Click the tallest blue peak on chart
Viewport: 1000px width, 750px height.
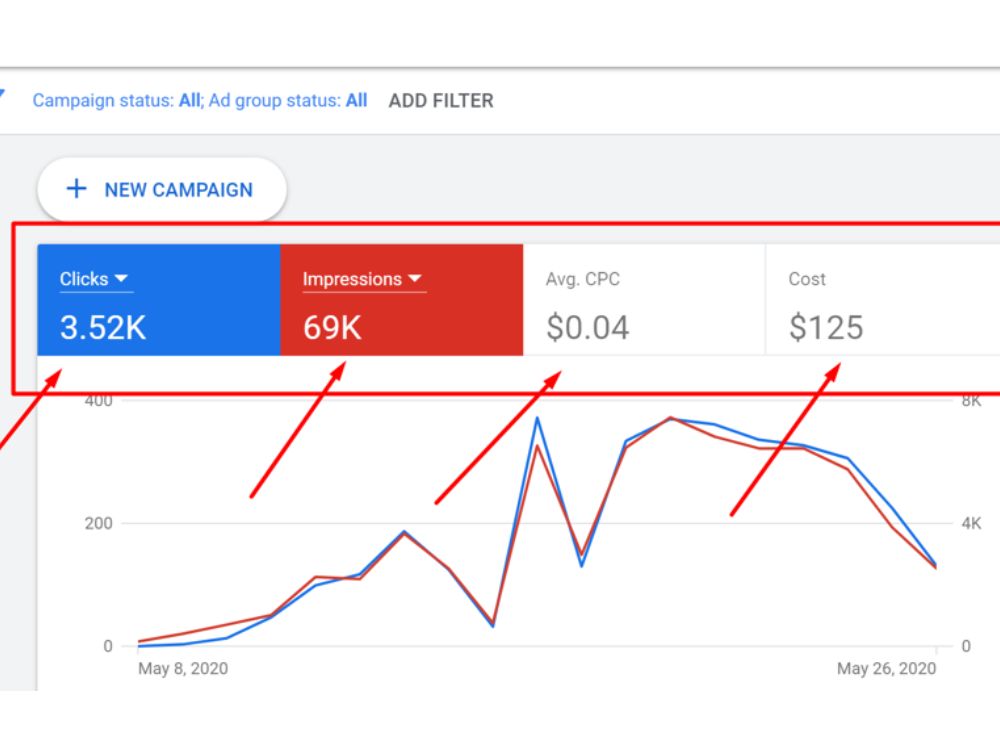pos(537,418)
